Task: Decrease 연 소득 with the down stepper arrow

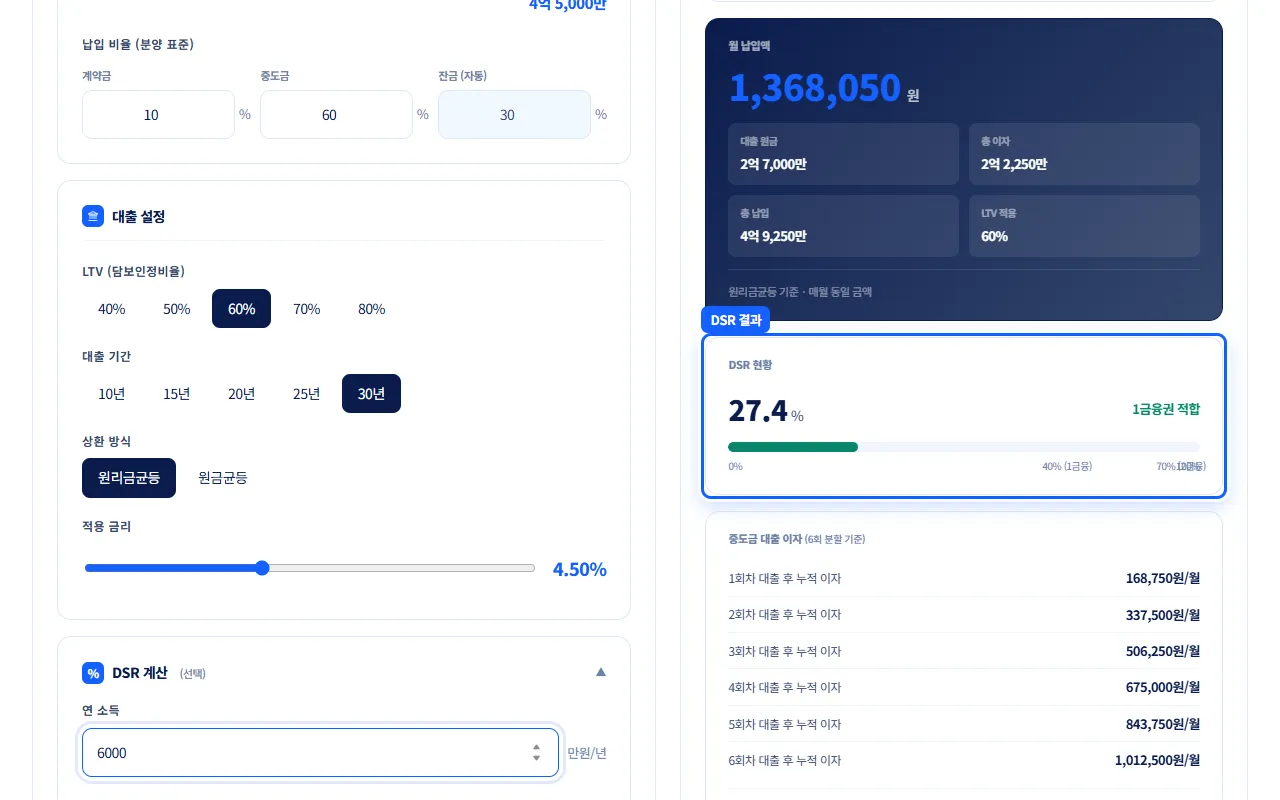Action: (x=537, y=758)
